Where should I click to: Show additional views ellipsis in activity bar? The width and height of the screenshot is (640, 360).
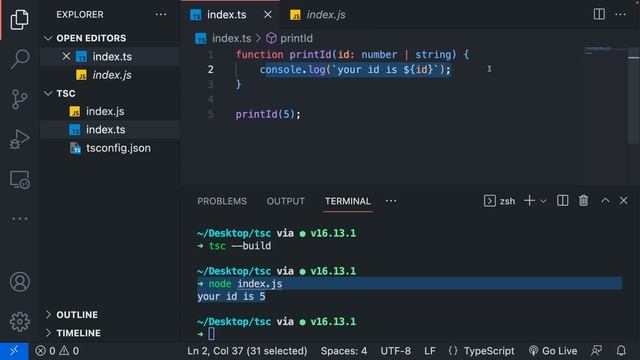point(19,219)
